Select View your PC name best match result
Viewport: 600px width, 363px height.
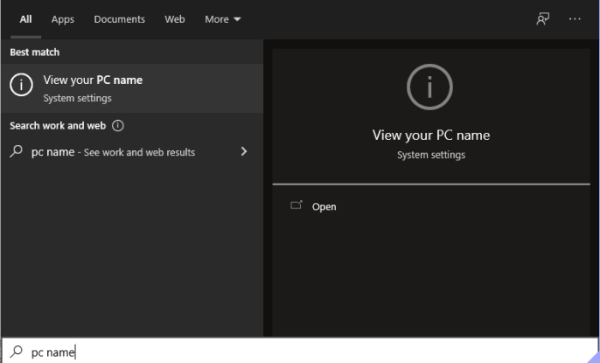pyautogui.click(x=132, y=88)
